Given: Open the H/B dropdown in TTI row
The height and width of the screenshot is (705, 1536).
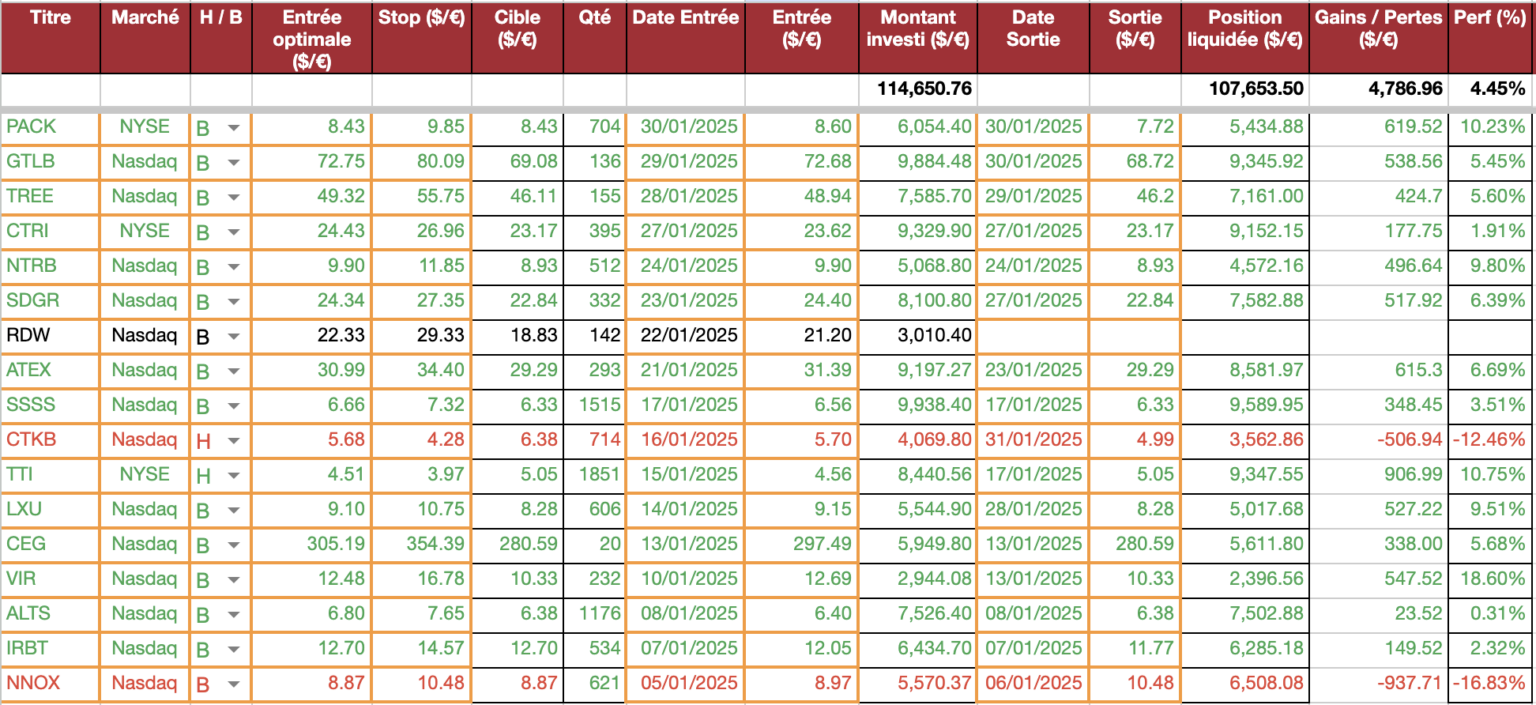Looking at the screenshot, I should pos(233,475).
